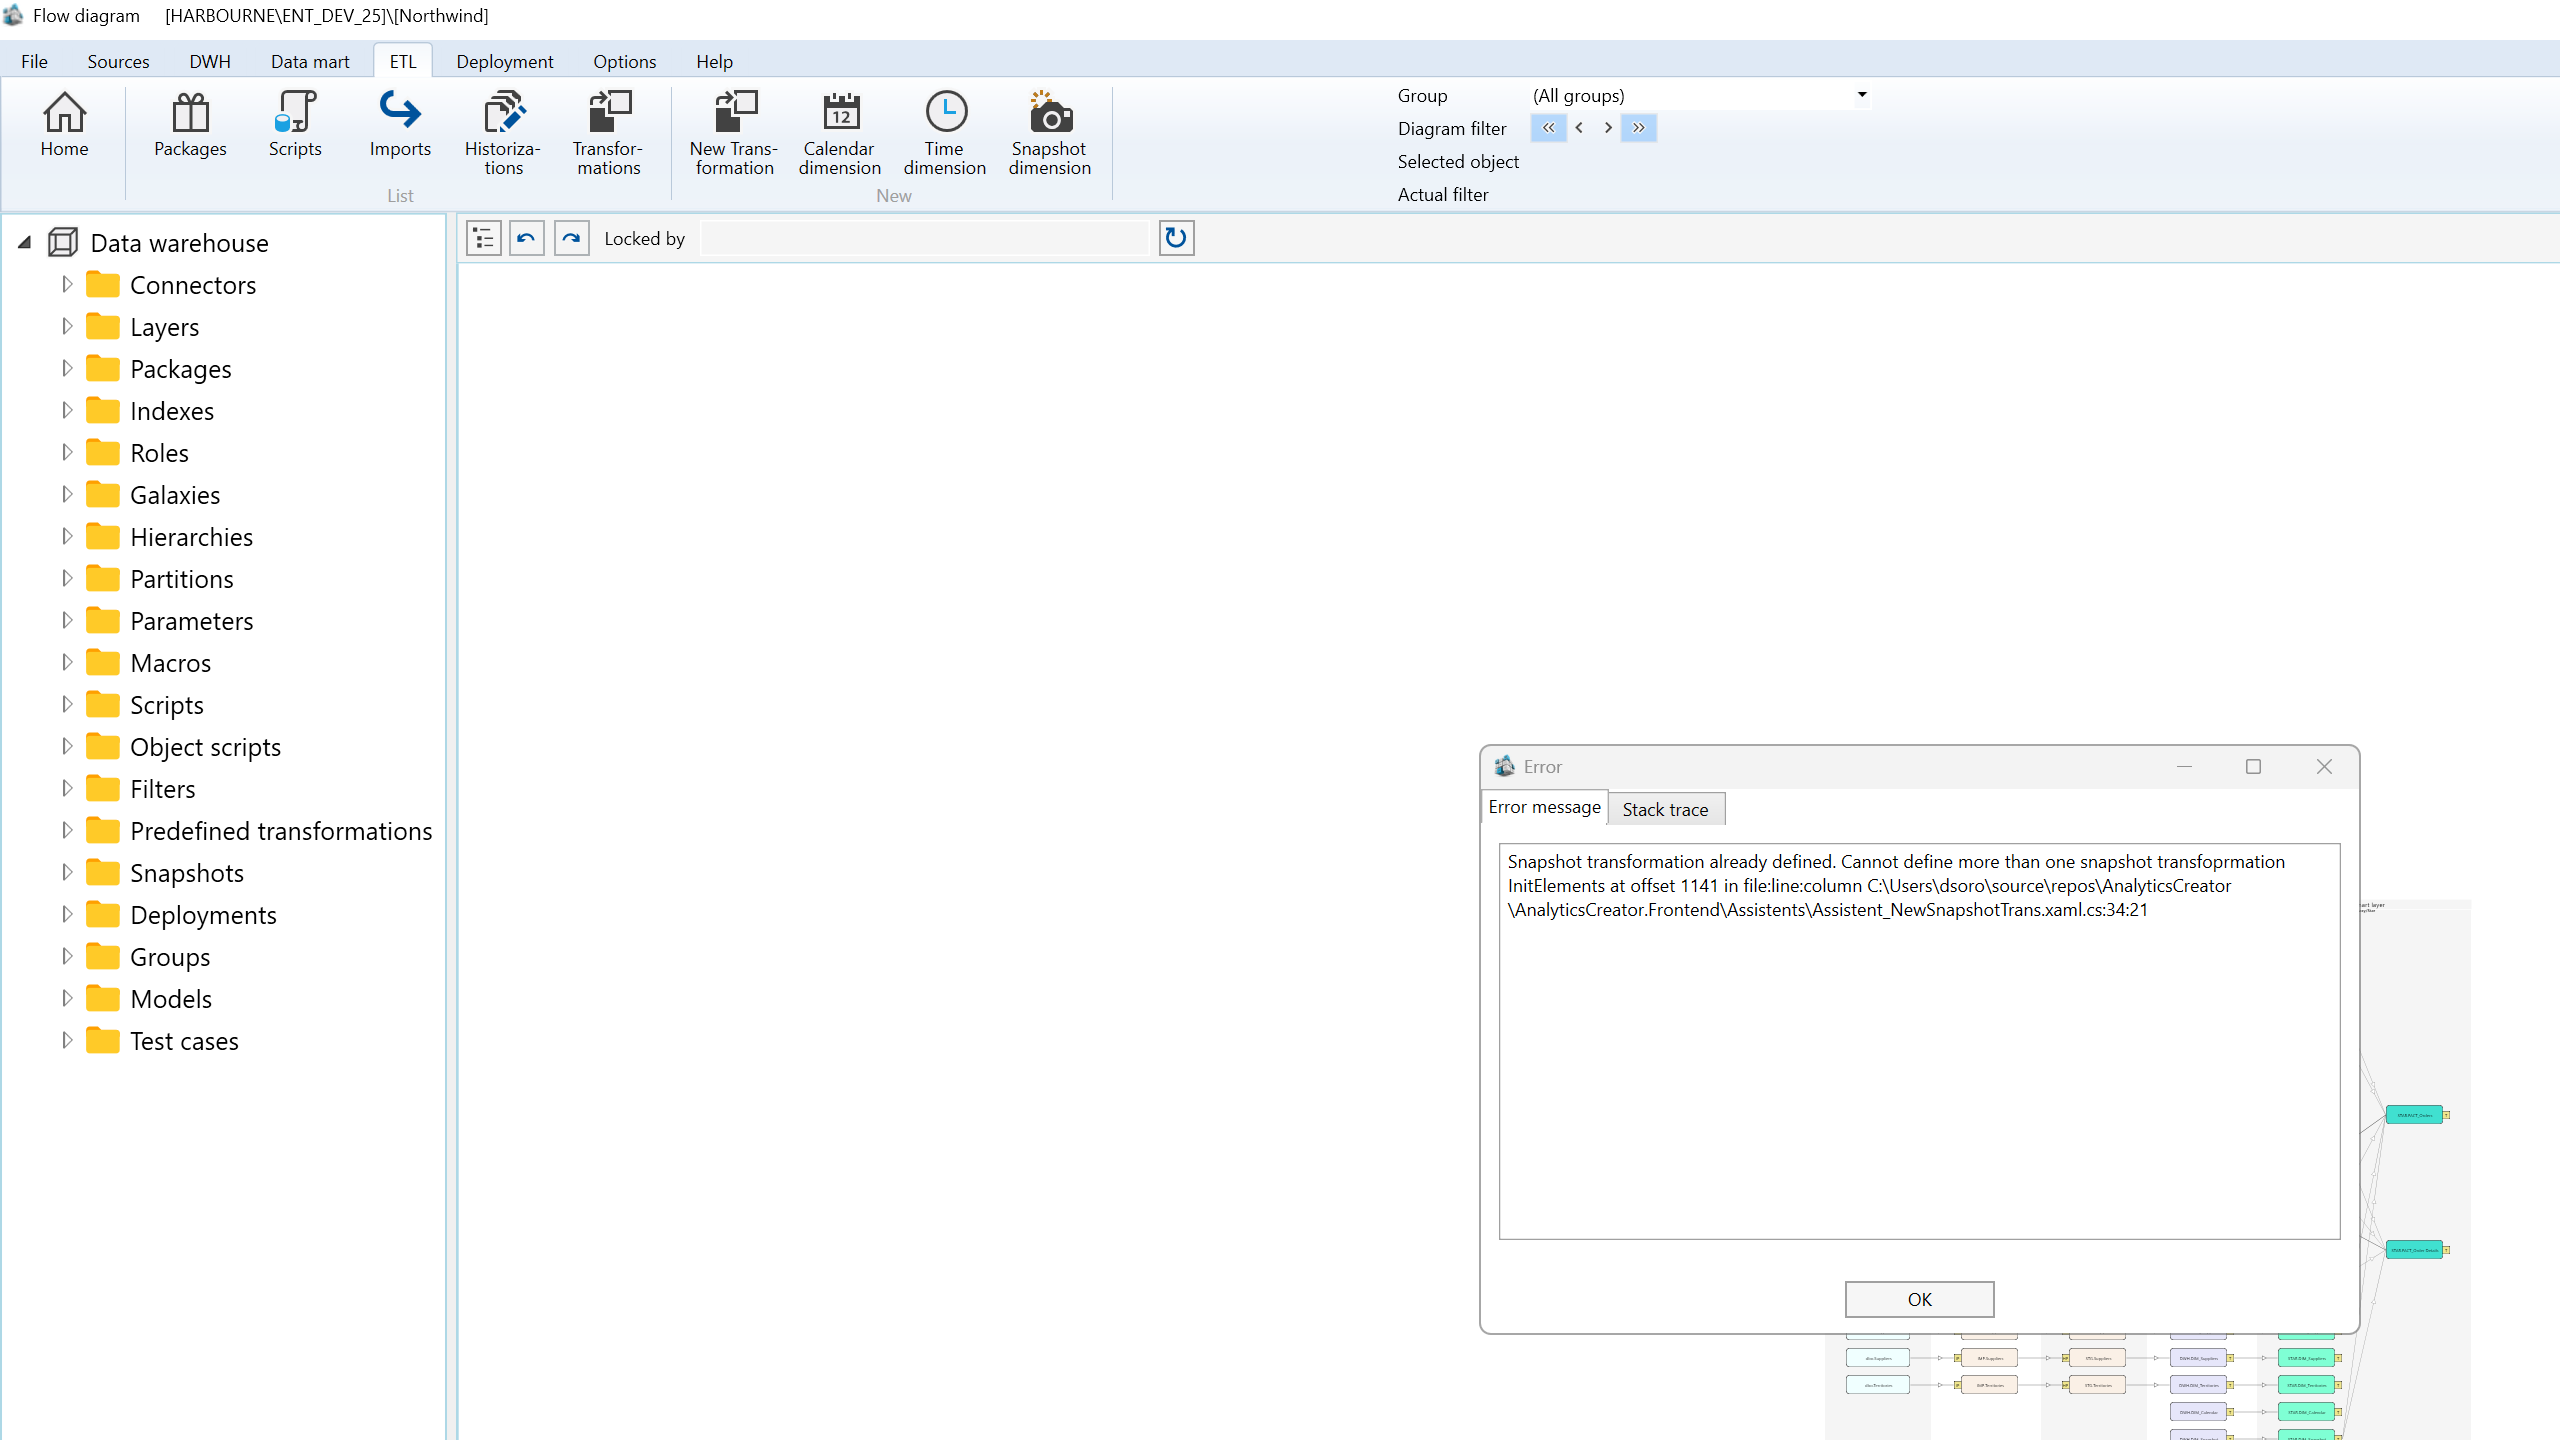2560x1440 pixels.
Task: Jump to last diagram filter
Action: coord(1638,128)
